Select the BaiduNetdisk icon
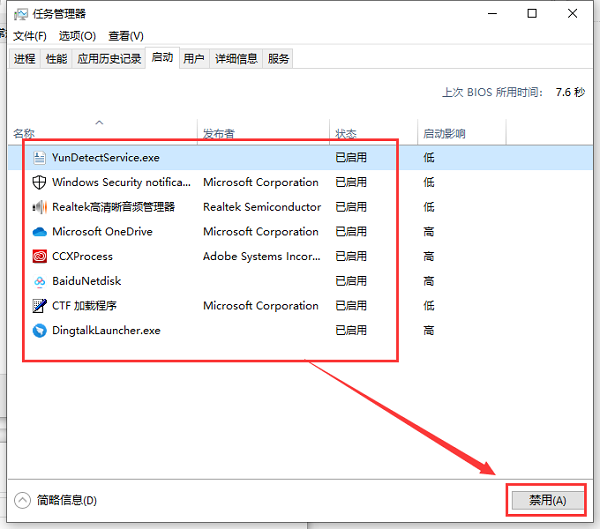Screen dimensions: 600x529 (x=39, y=281)
